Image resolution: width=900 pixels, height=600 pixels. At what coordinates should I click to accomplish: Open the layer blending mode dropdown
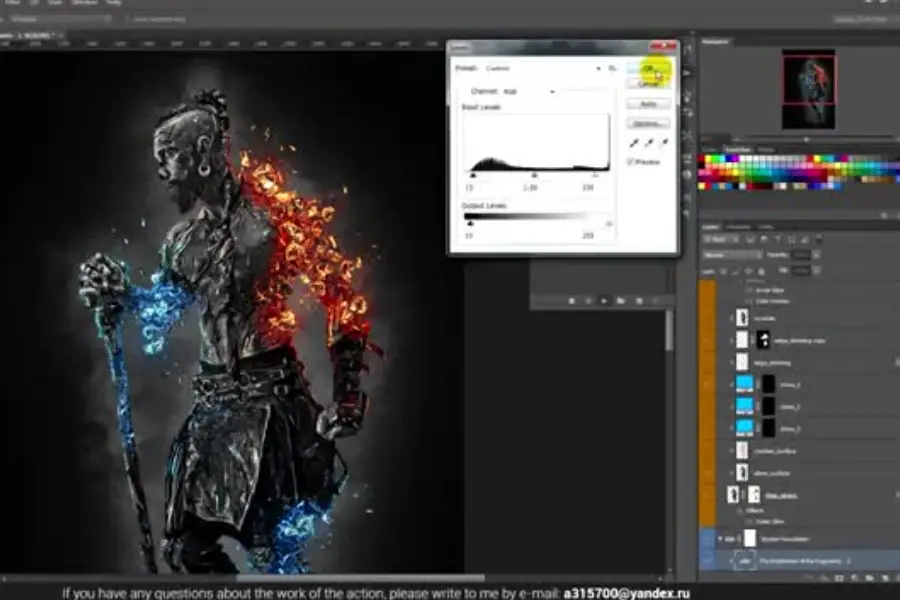[732, 255]
